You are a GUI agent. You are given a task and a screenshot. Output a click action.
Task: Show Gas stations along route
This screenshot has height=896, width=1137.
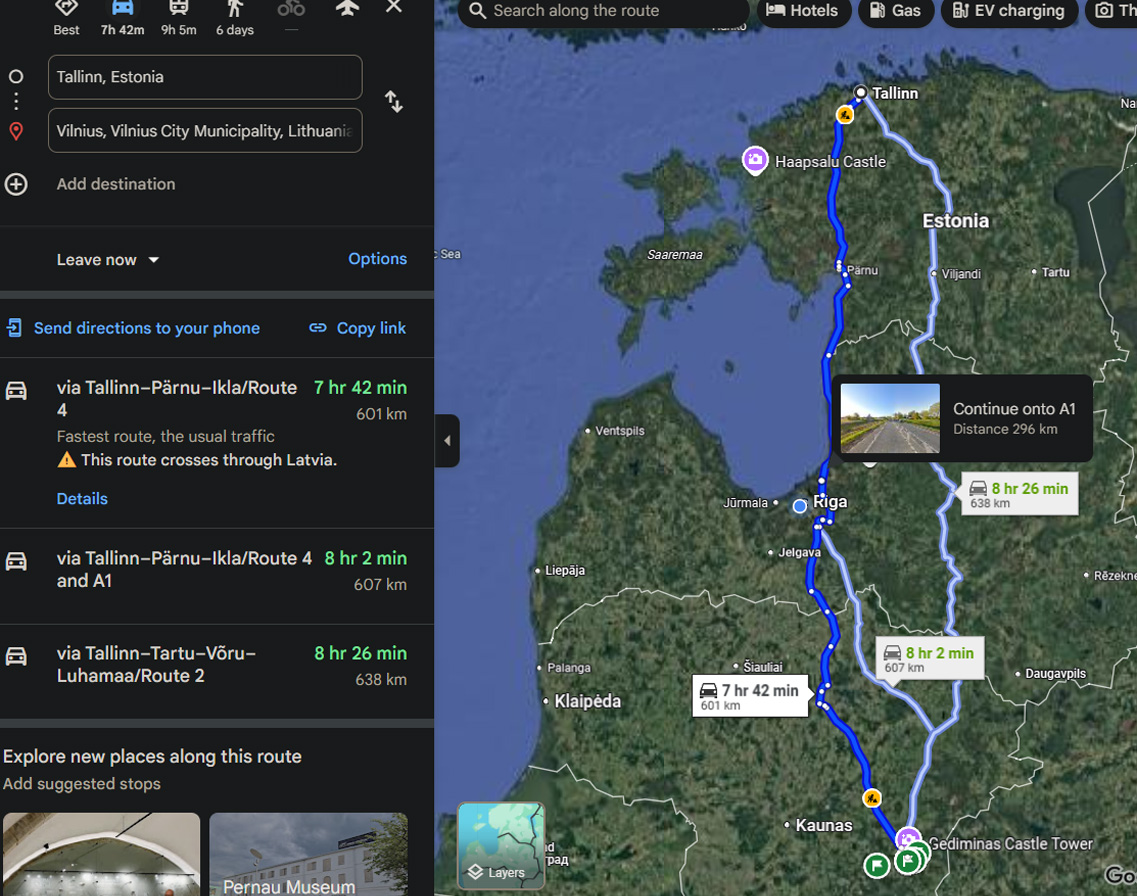pos(895,11)
